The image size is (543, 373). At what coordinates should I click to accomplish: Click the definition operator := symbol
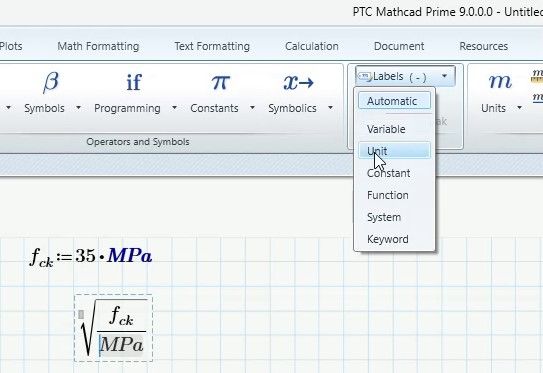(x=65, y=257)
